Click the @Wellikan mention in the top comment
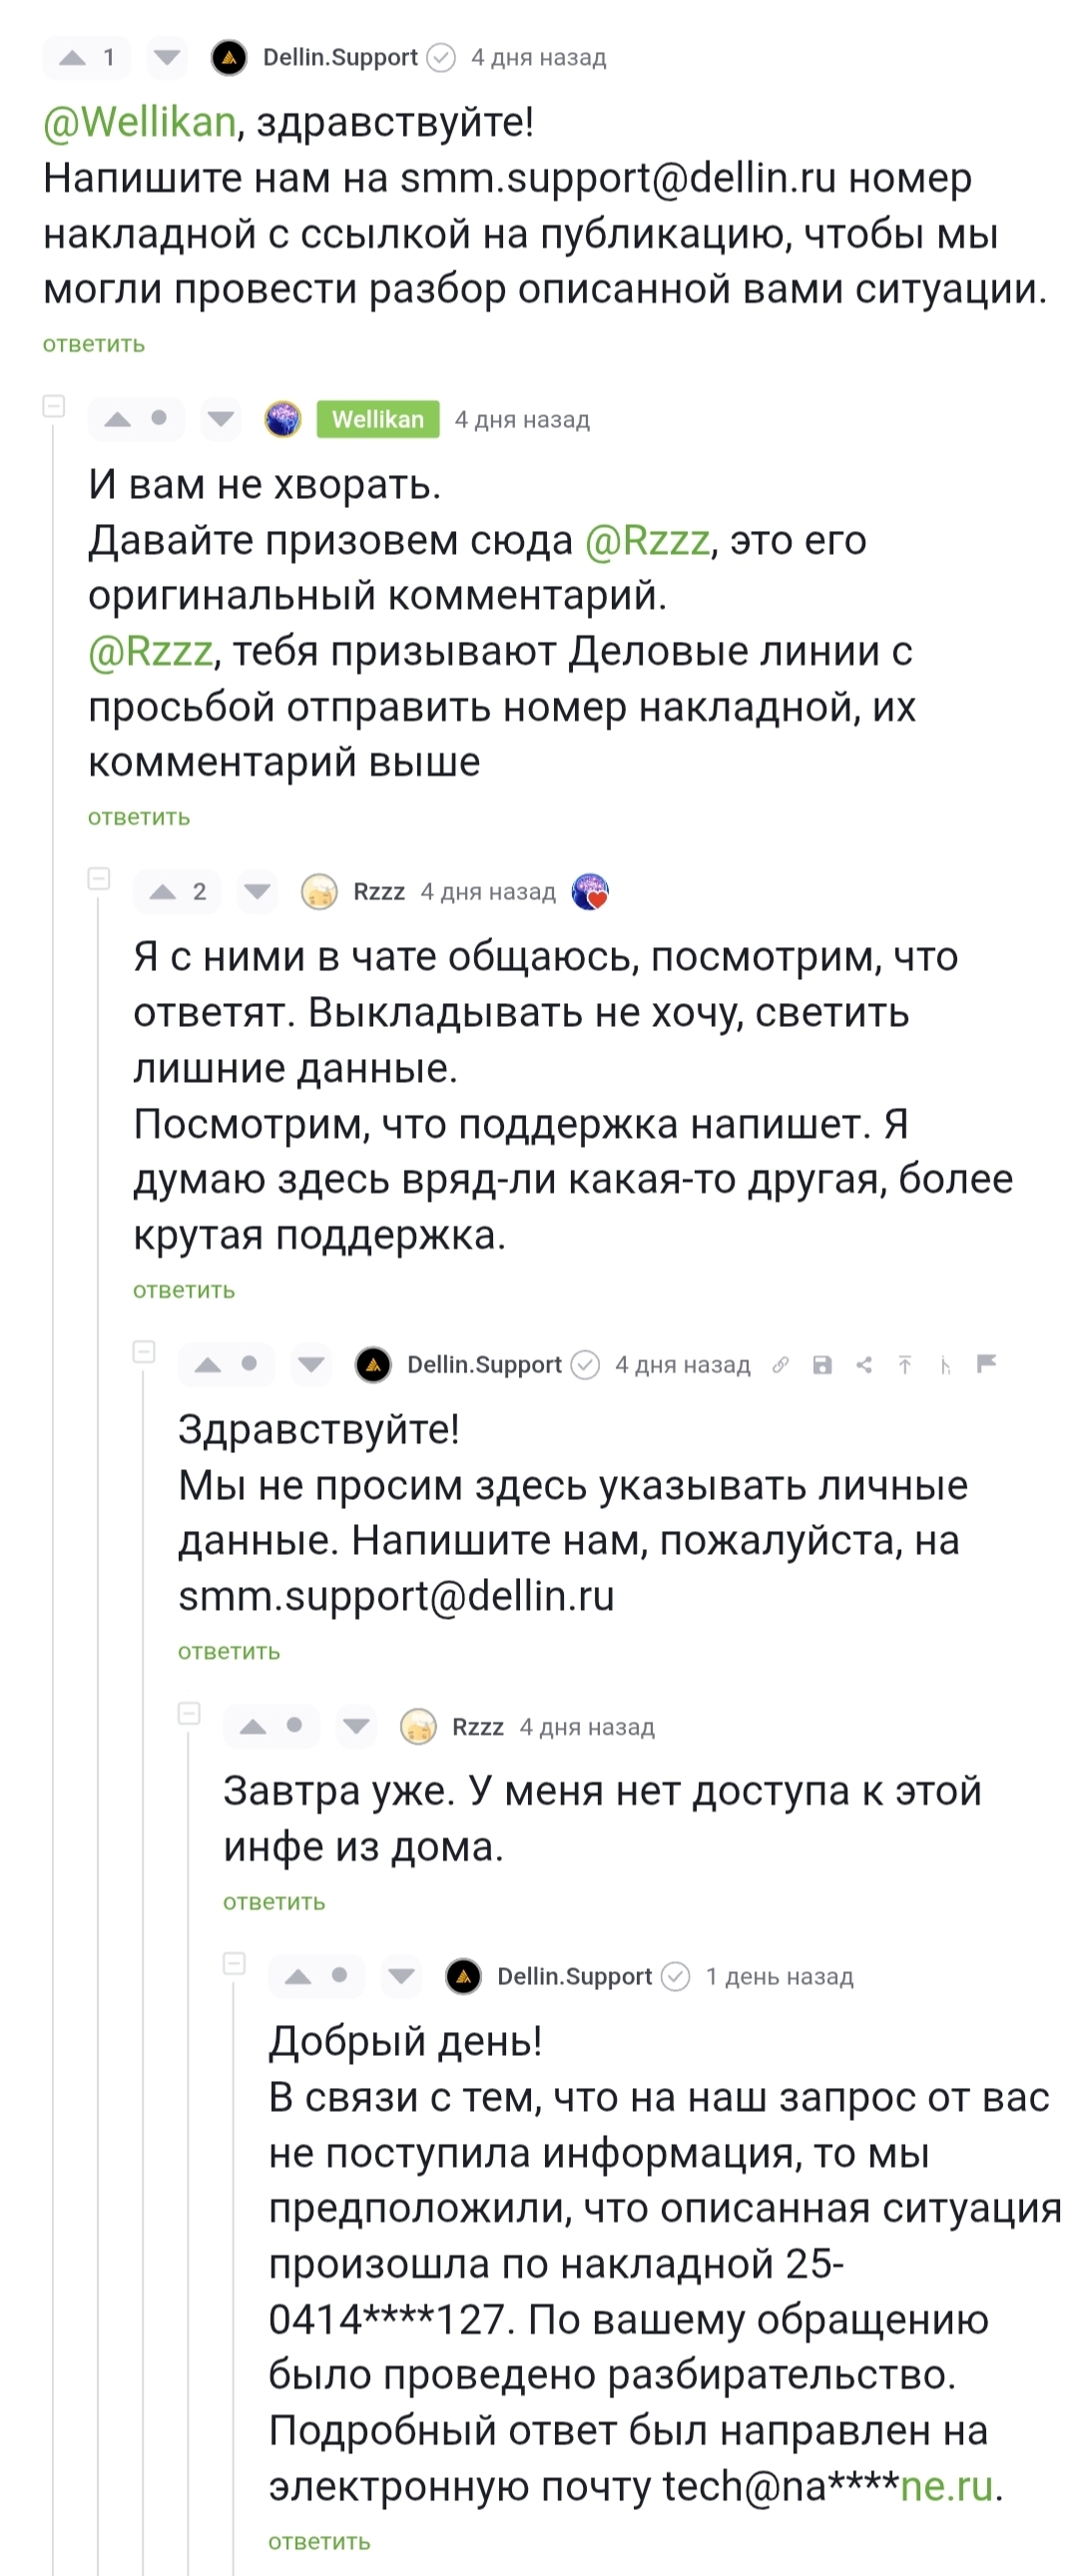The image size is (1078, 2576). pyautogui.click(x=139, y=122)
